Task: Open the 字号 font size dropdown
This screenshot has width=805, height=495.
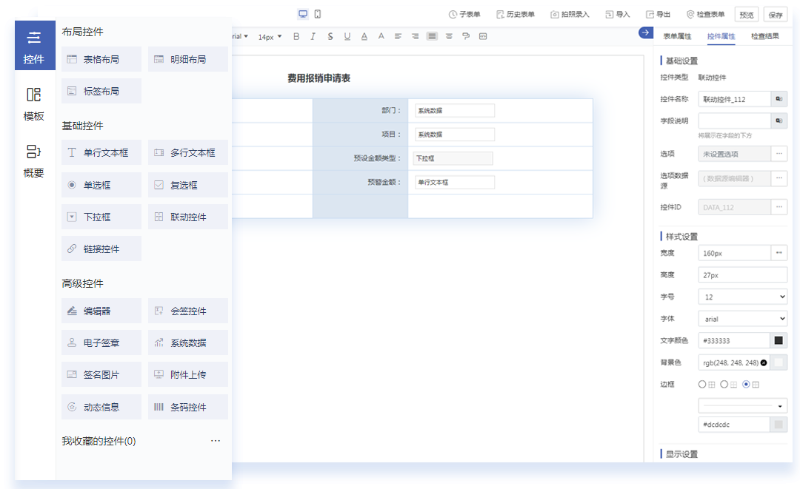Action: click(742, 297)
